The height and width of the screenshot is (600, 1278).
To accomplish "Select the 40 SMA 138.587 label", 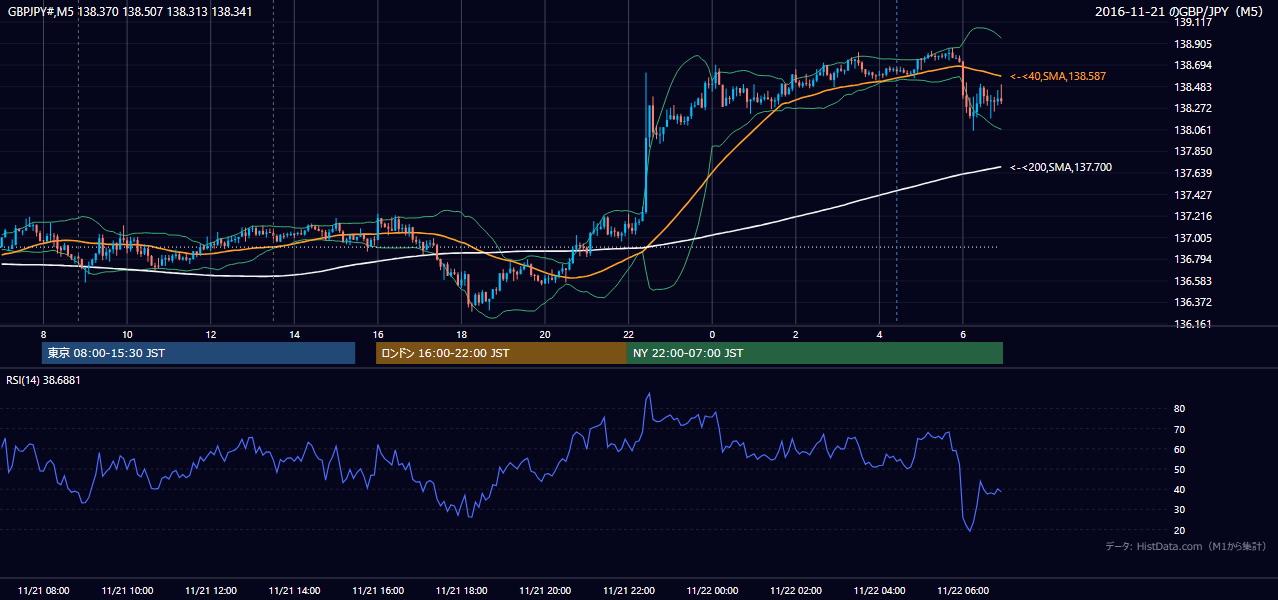I will (1058, 76).
